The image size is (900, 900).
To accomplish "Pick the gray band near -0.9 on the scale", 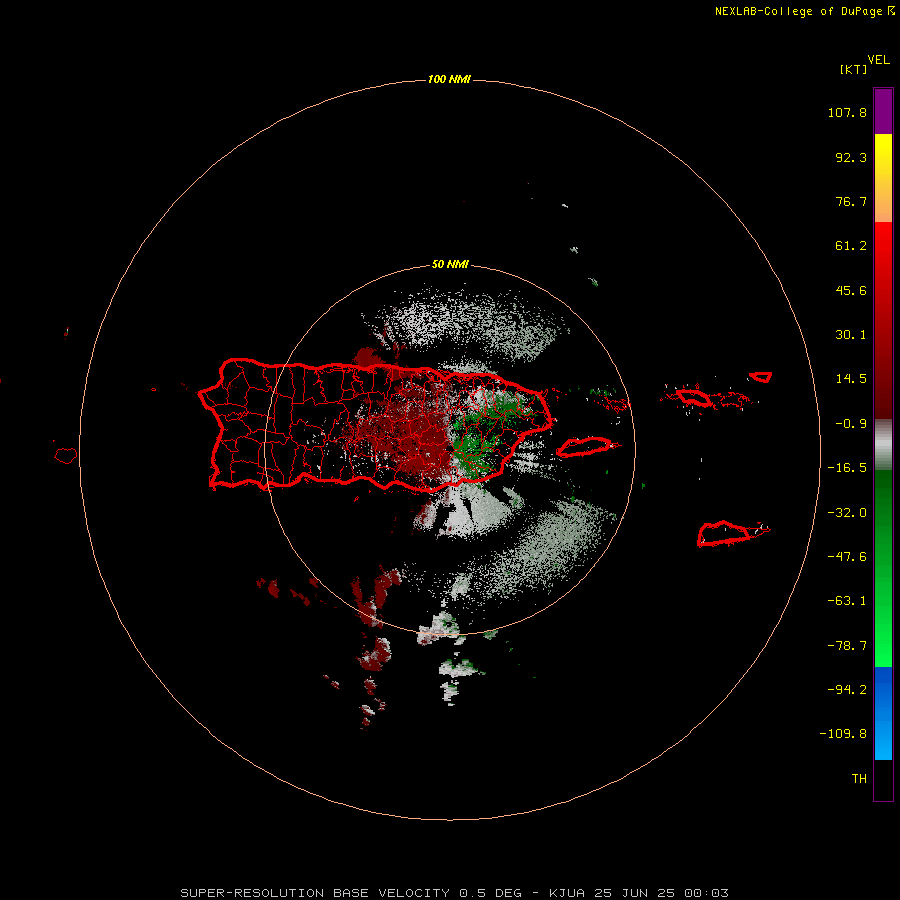I will coord(883,445).
